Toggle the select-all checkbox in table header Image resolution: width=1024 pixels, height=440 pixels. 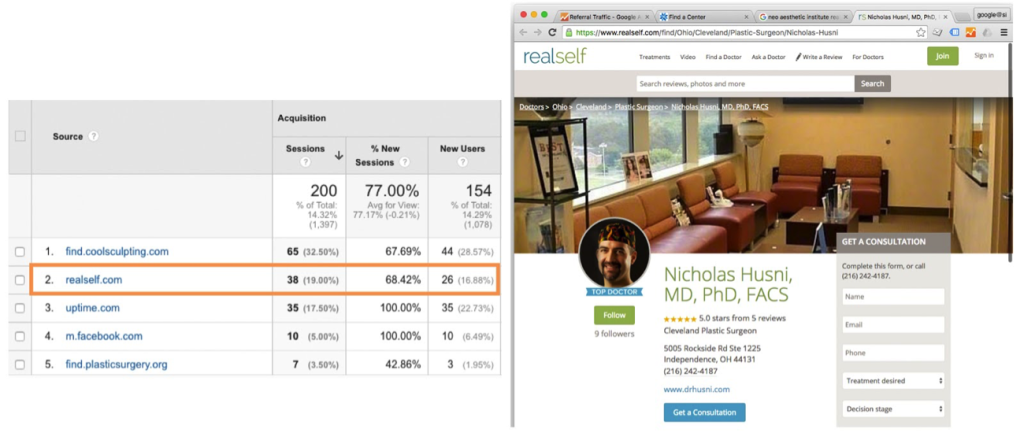click(20, 136)
